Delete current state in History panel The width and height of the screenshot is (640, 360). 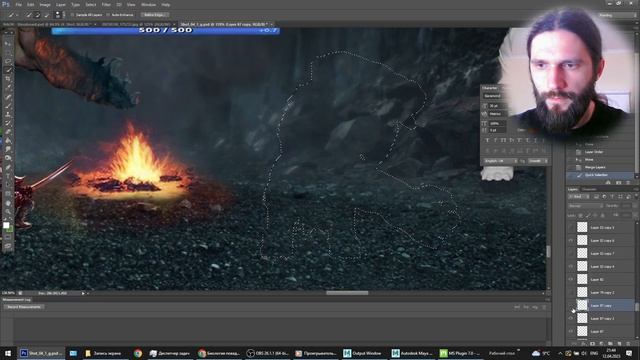point(629,182)
